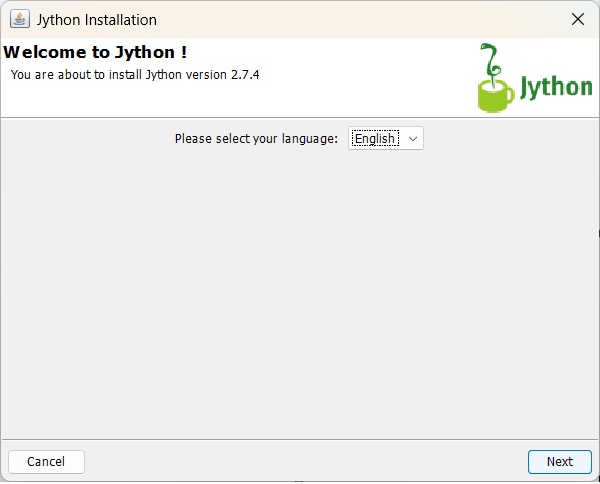Click the green mug in the Jython logo
This screenshot has height=484, width=600.
[495, 96]
